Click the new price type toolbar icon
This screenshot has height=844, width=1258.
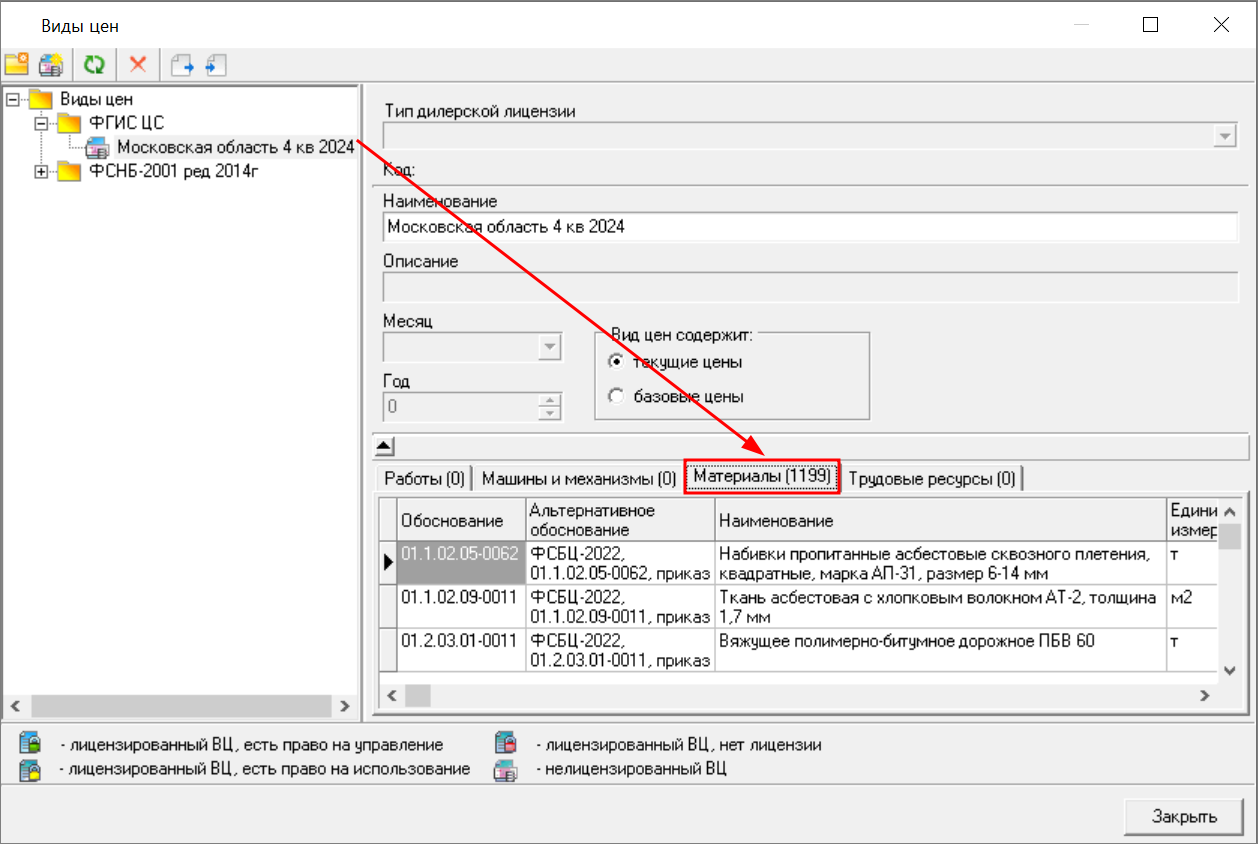51,65
